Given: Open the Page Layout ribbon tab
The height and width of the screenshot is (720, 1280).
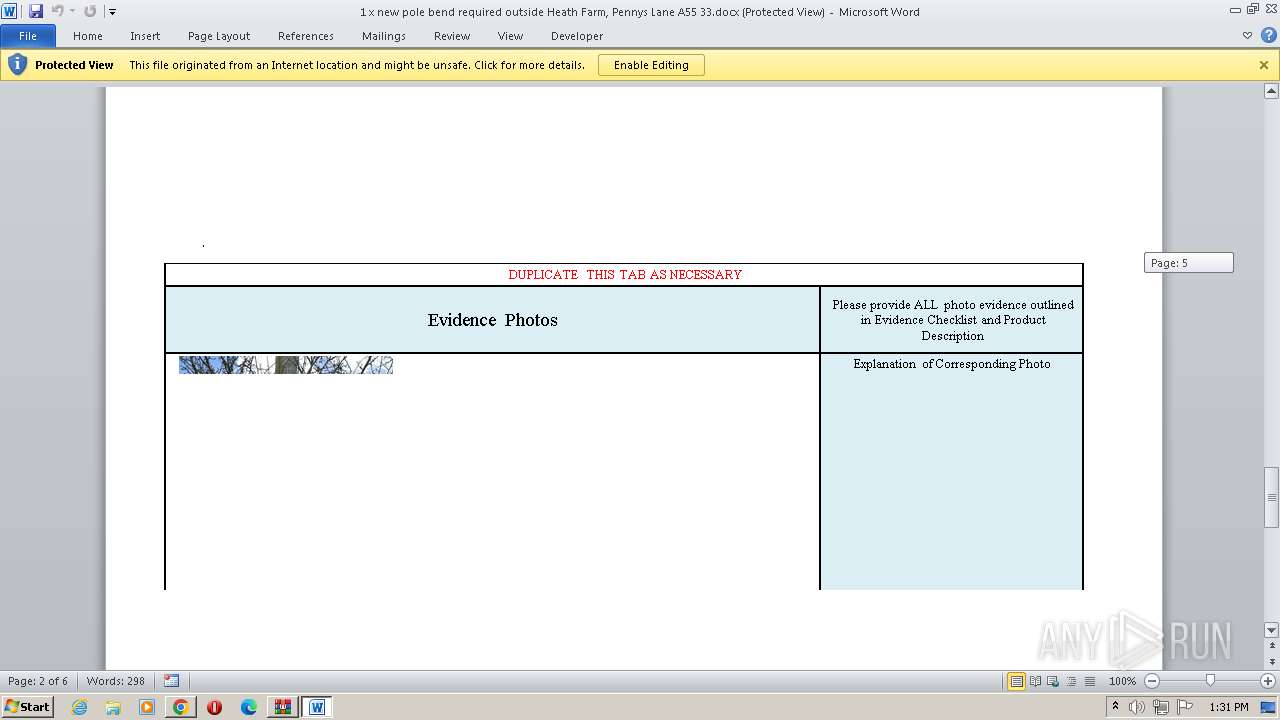Looking at the screenshot, I should point(219,36).
